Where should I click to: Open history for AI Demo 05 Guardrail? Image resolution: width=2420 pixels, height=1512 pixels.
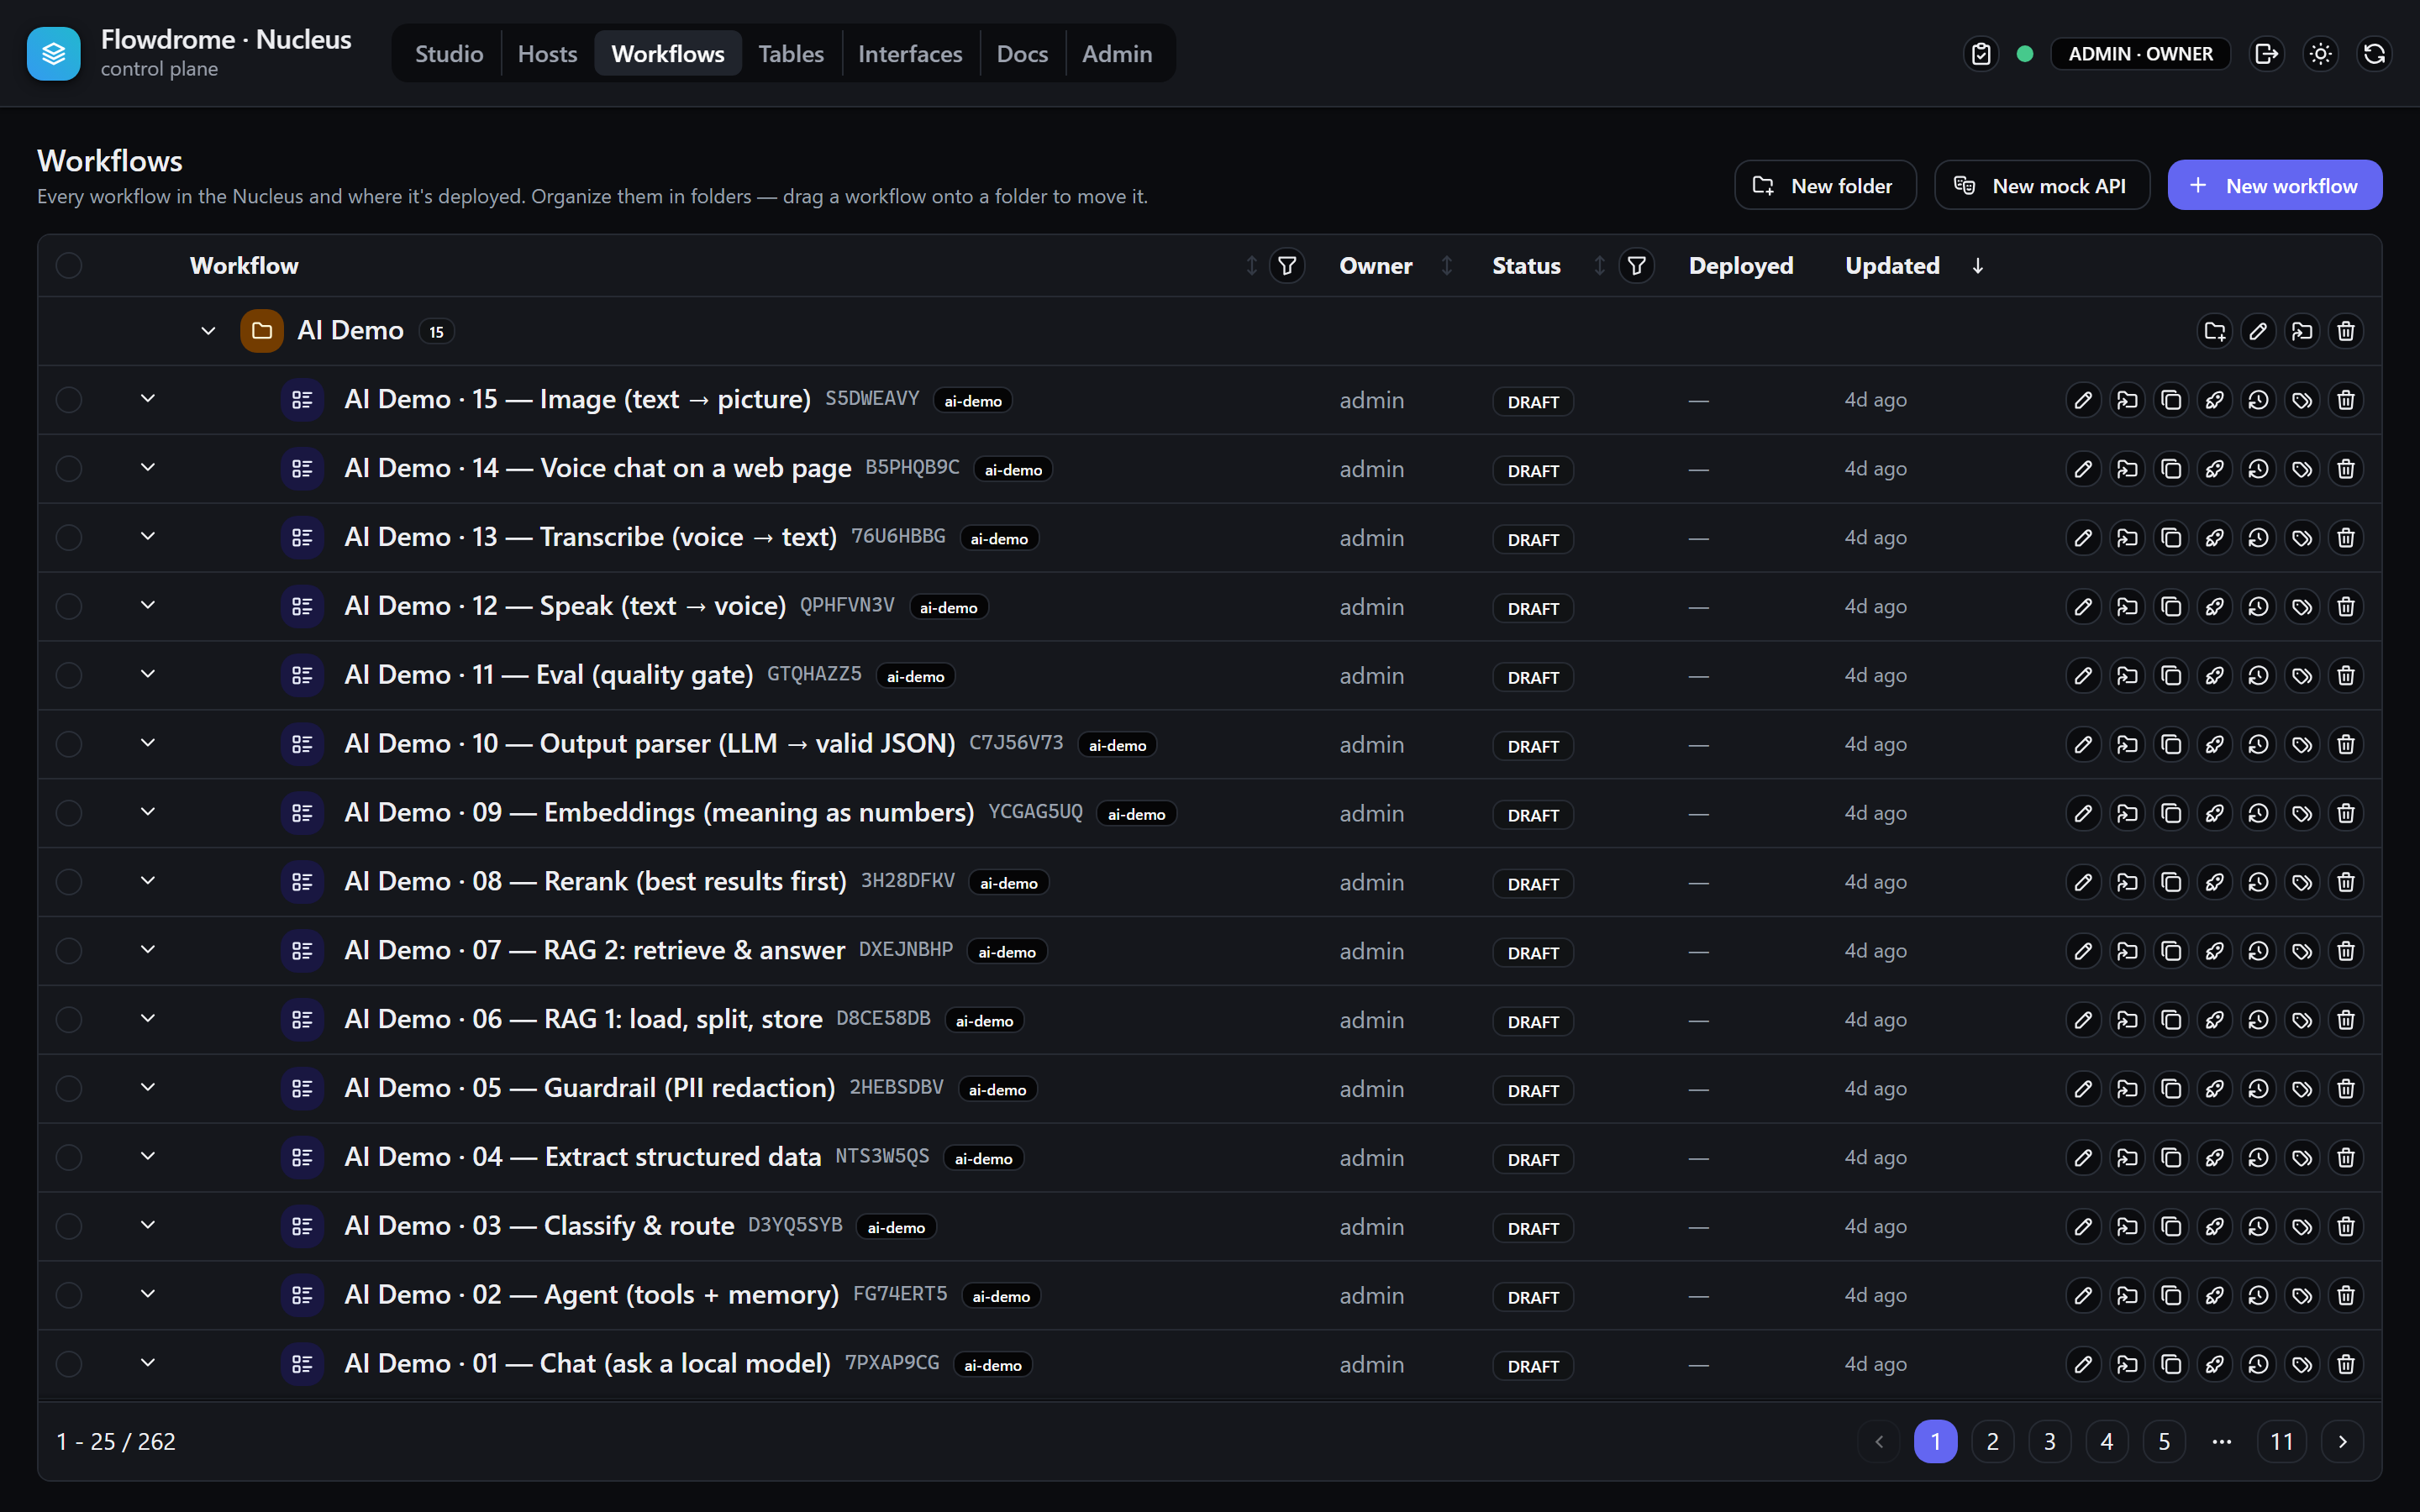[2258, 1089]
